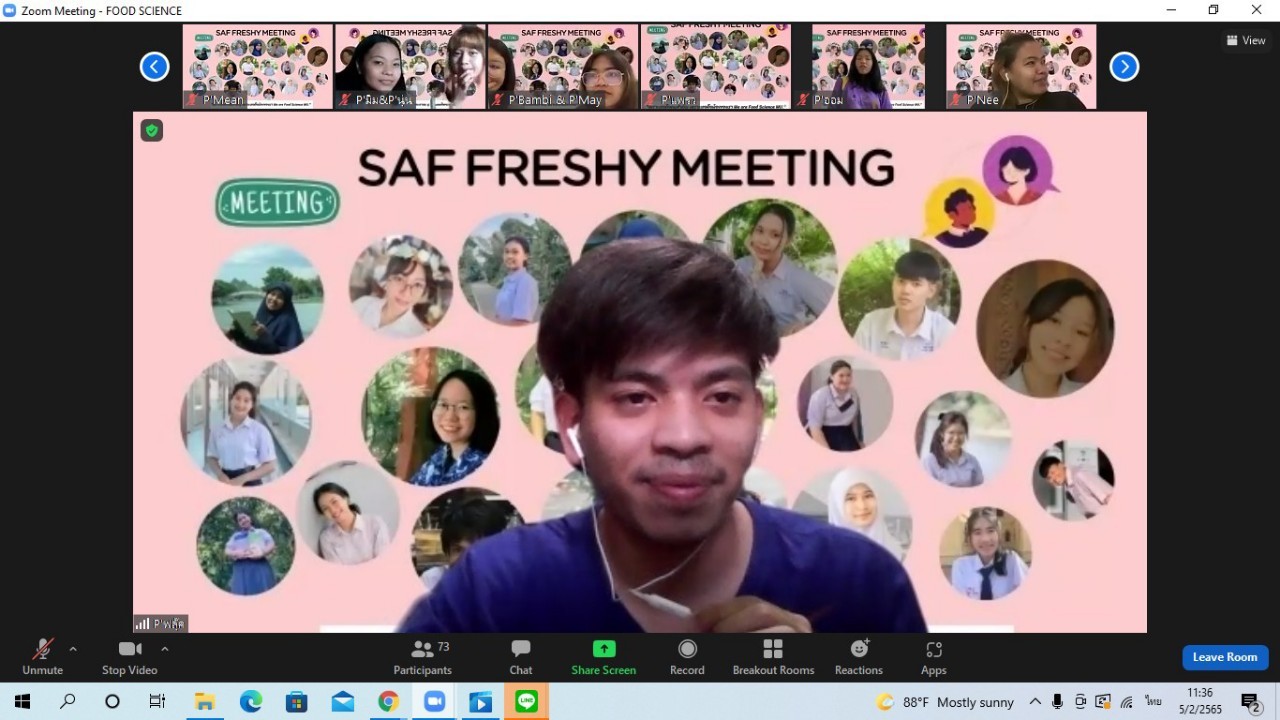1280x720 pixels.
Task: Show hidden system tray icons
Action: (x=1035, y=702)
